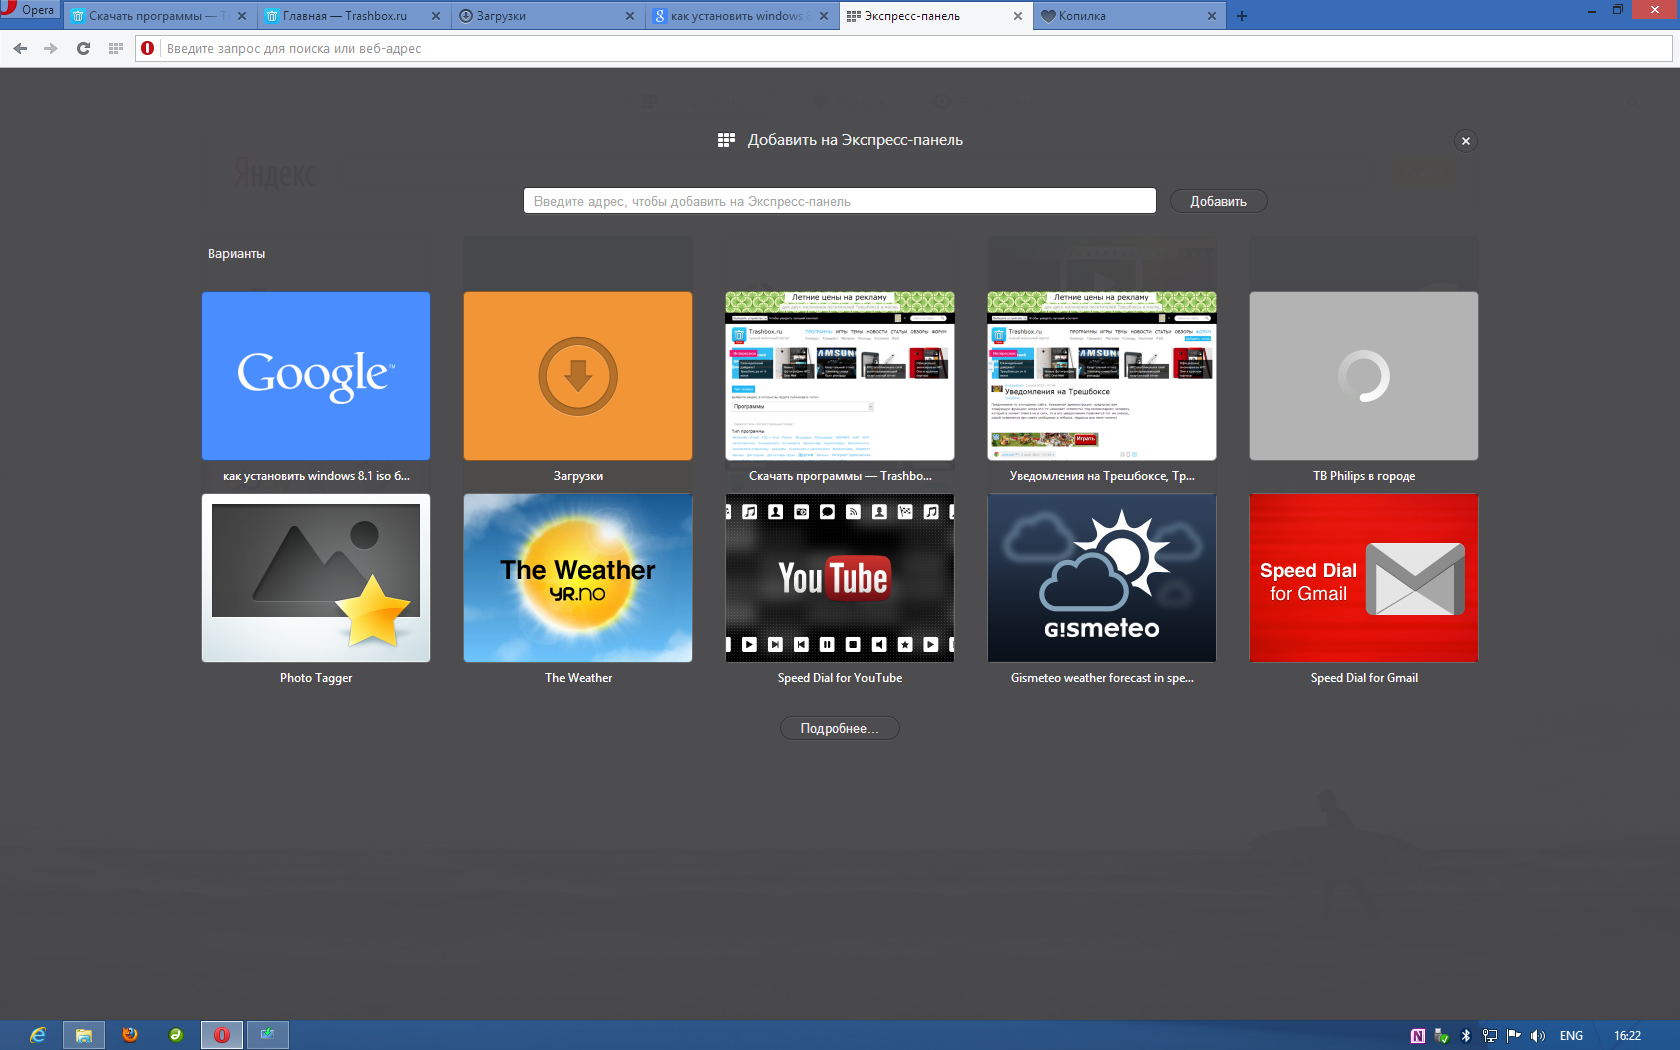Focus the browser address bar field
The image size is (1680, 1050).
coord(904,48)
